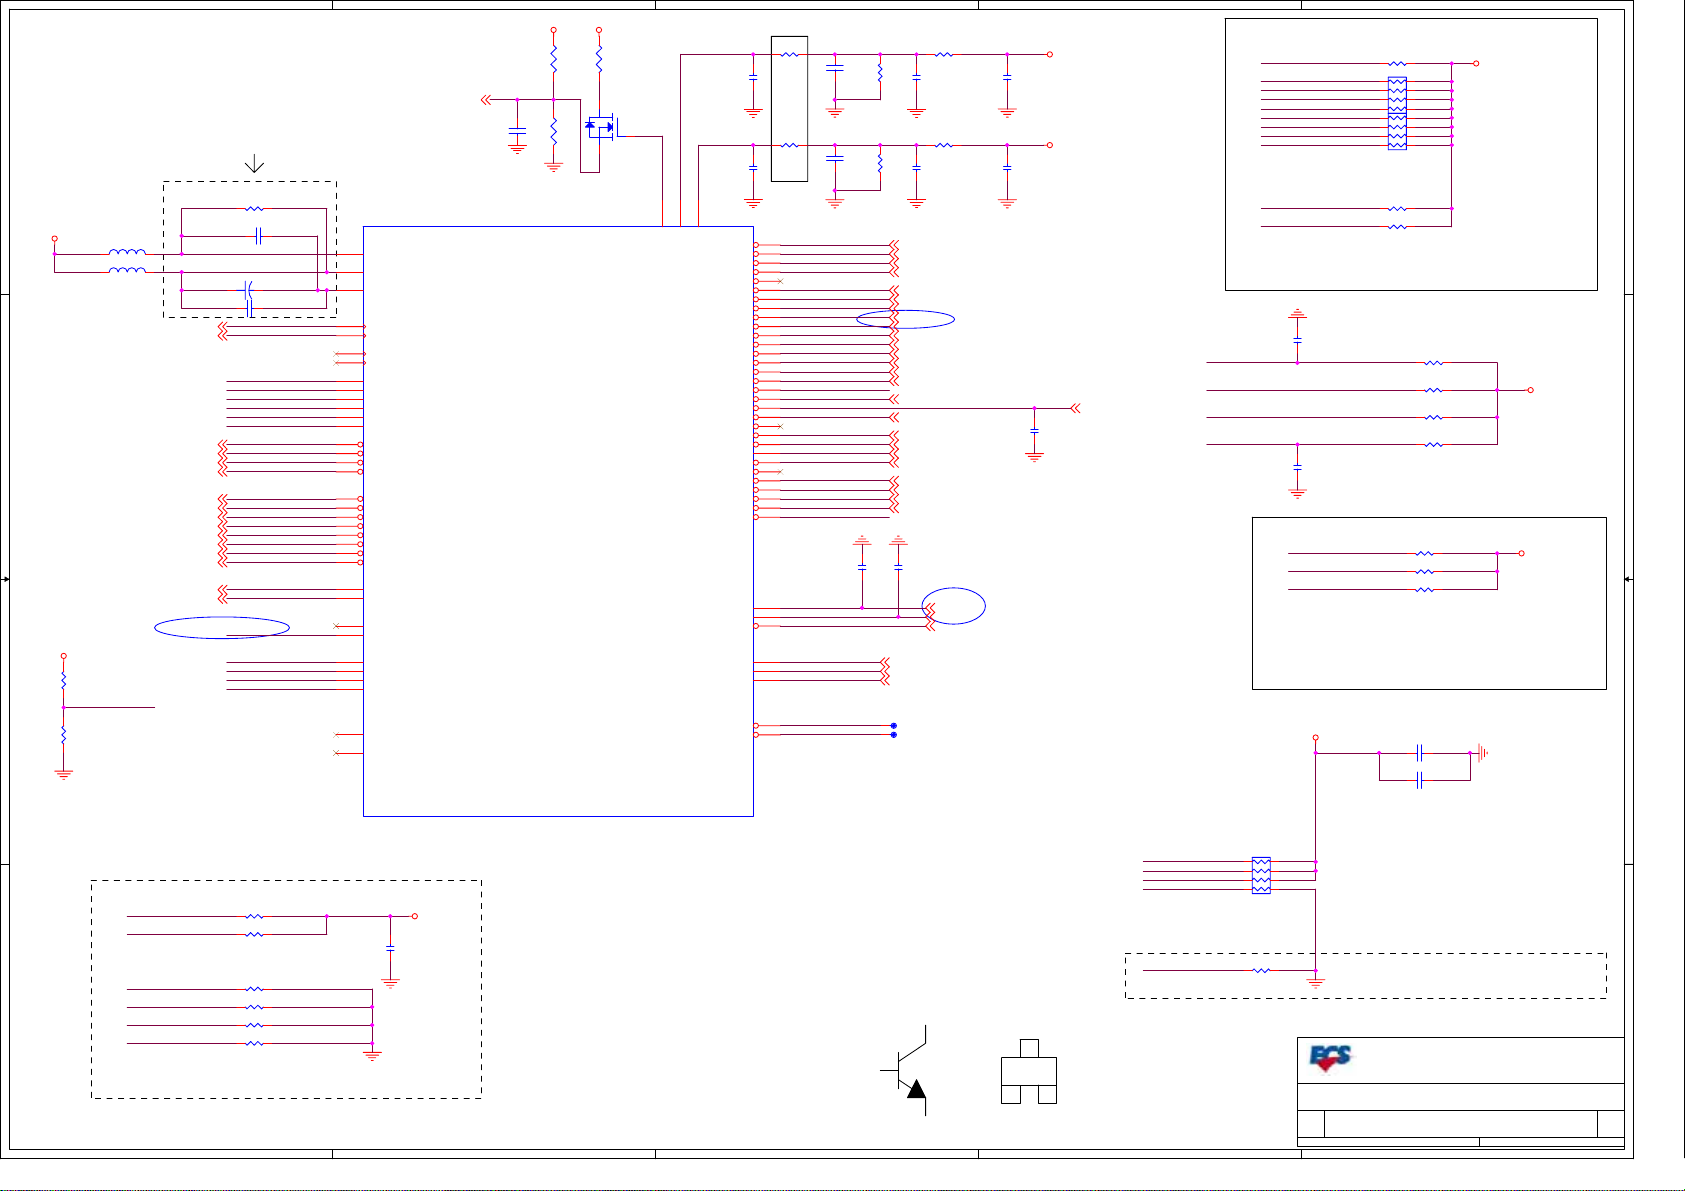Select the single resistor inside the bottom-right dashed box

(1262, 970)
